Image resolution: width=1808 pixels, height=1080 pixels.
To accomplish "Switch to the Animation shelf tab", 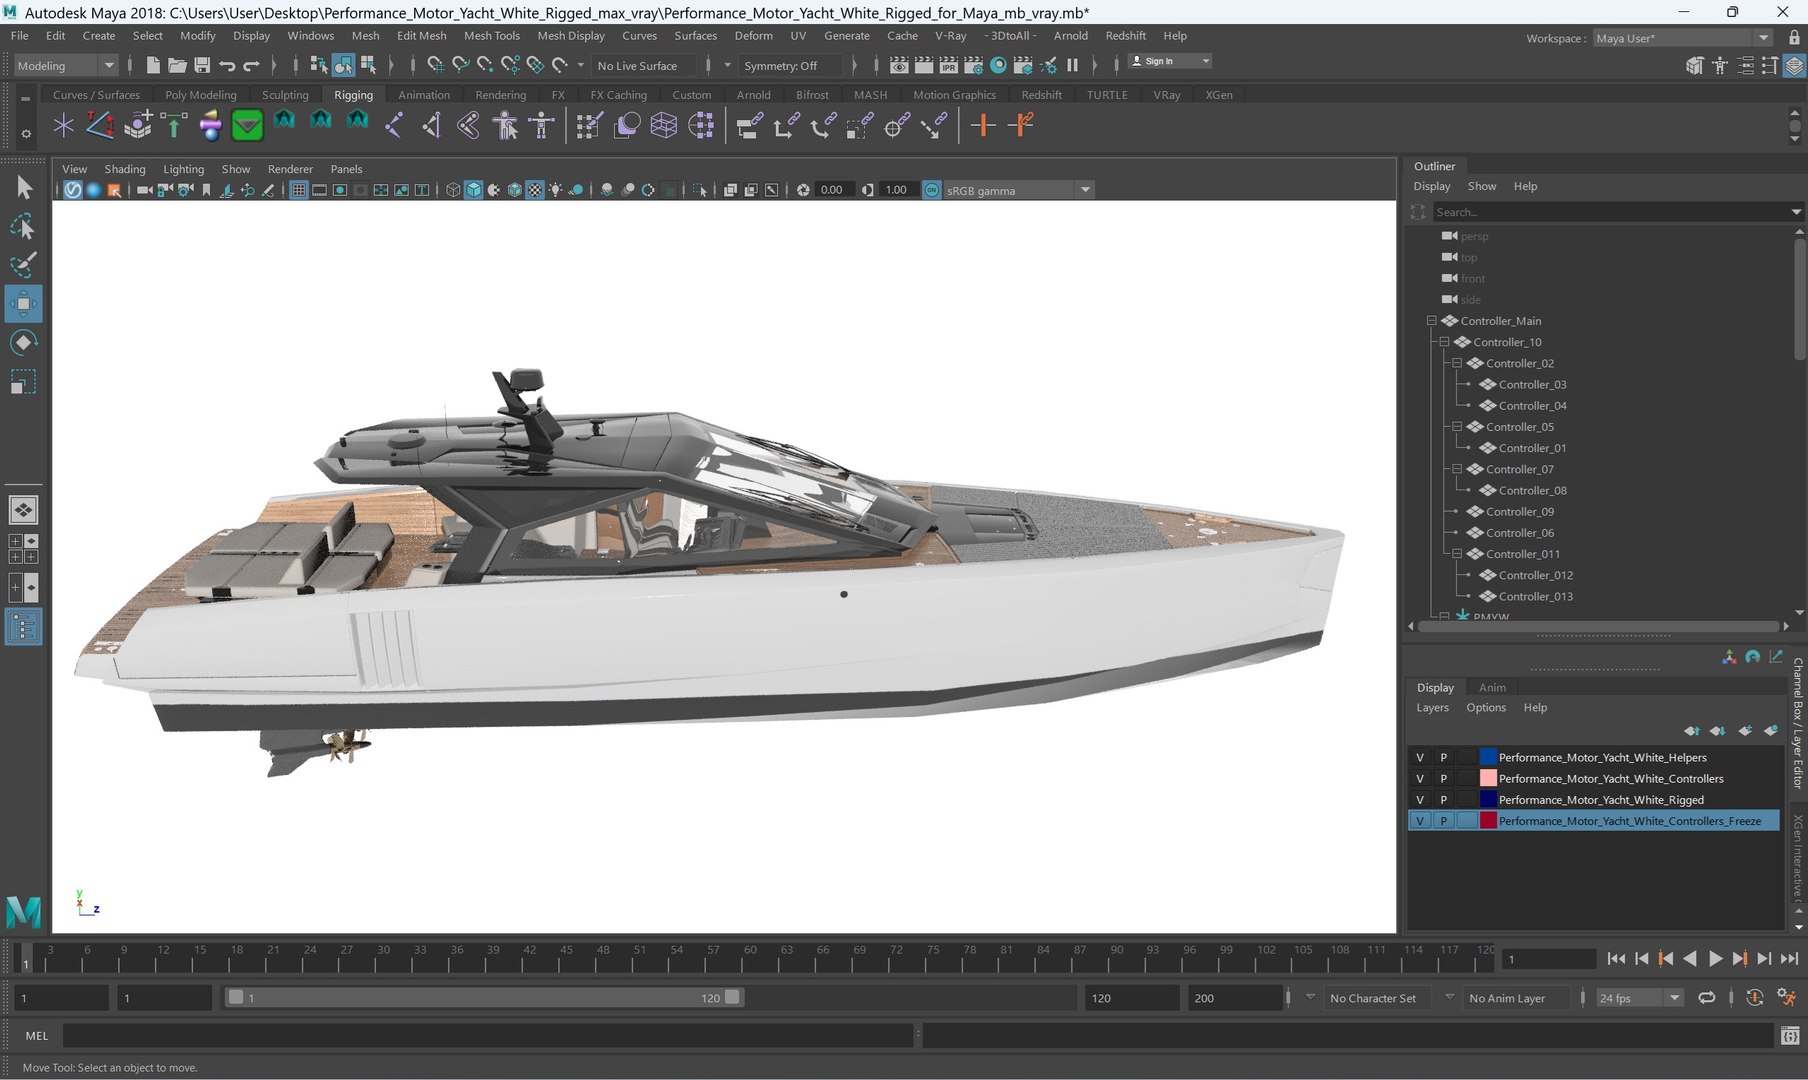I will [x=424, y=95].
